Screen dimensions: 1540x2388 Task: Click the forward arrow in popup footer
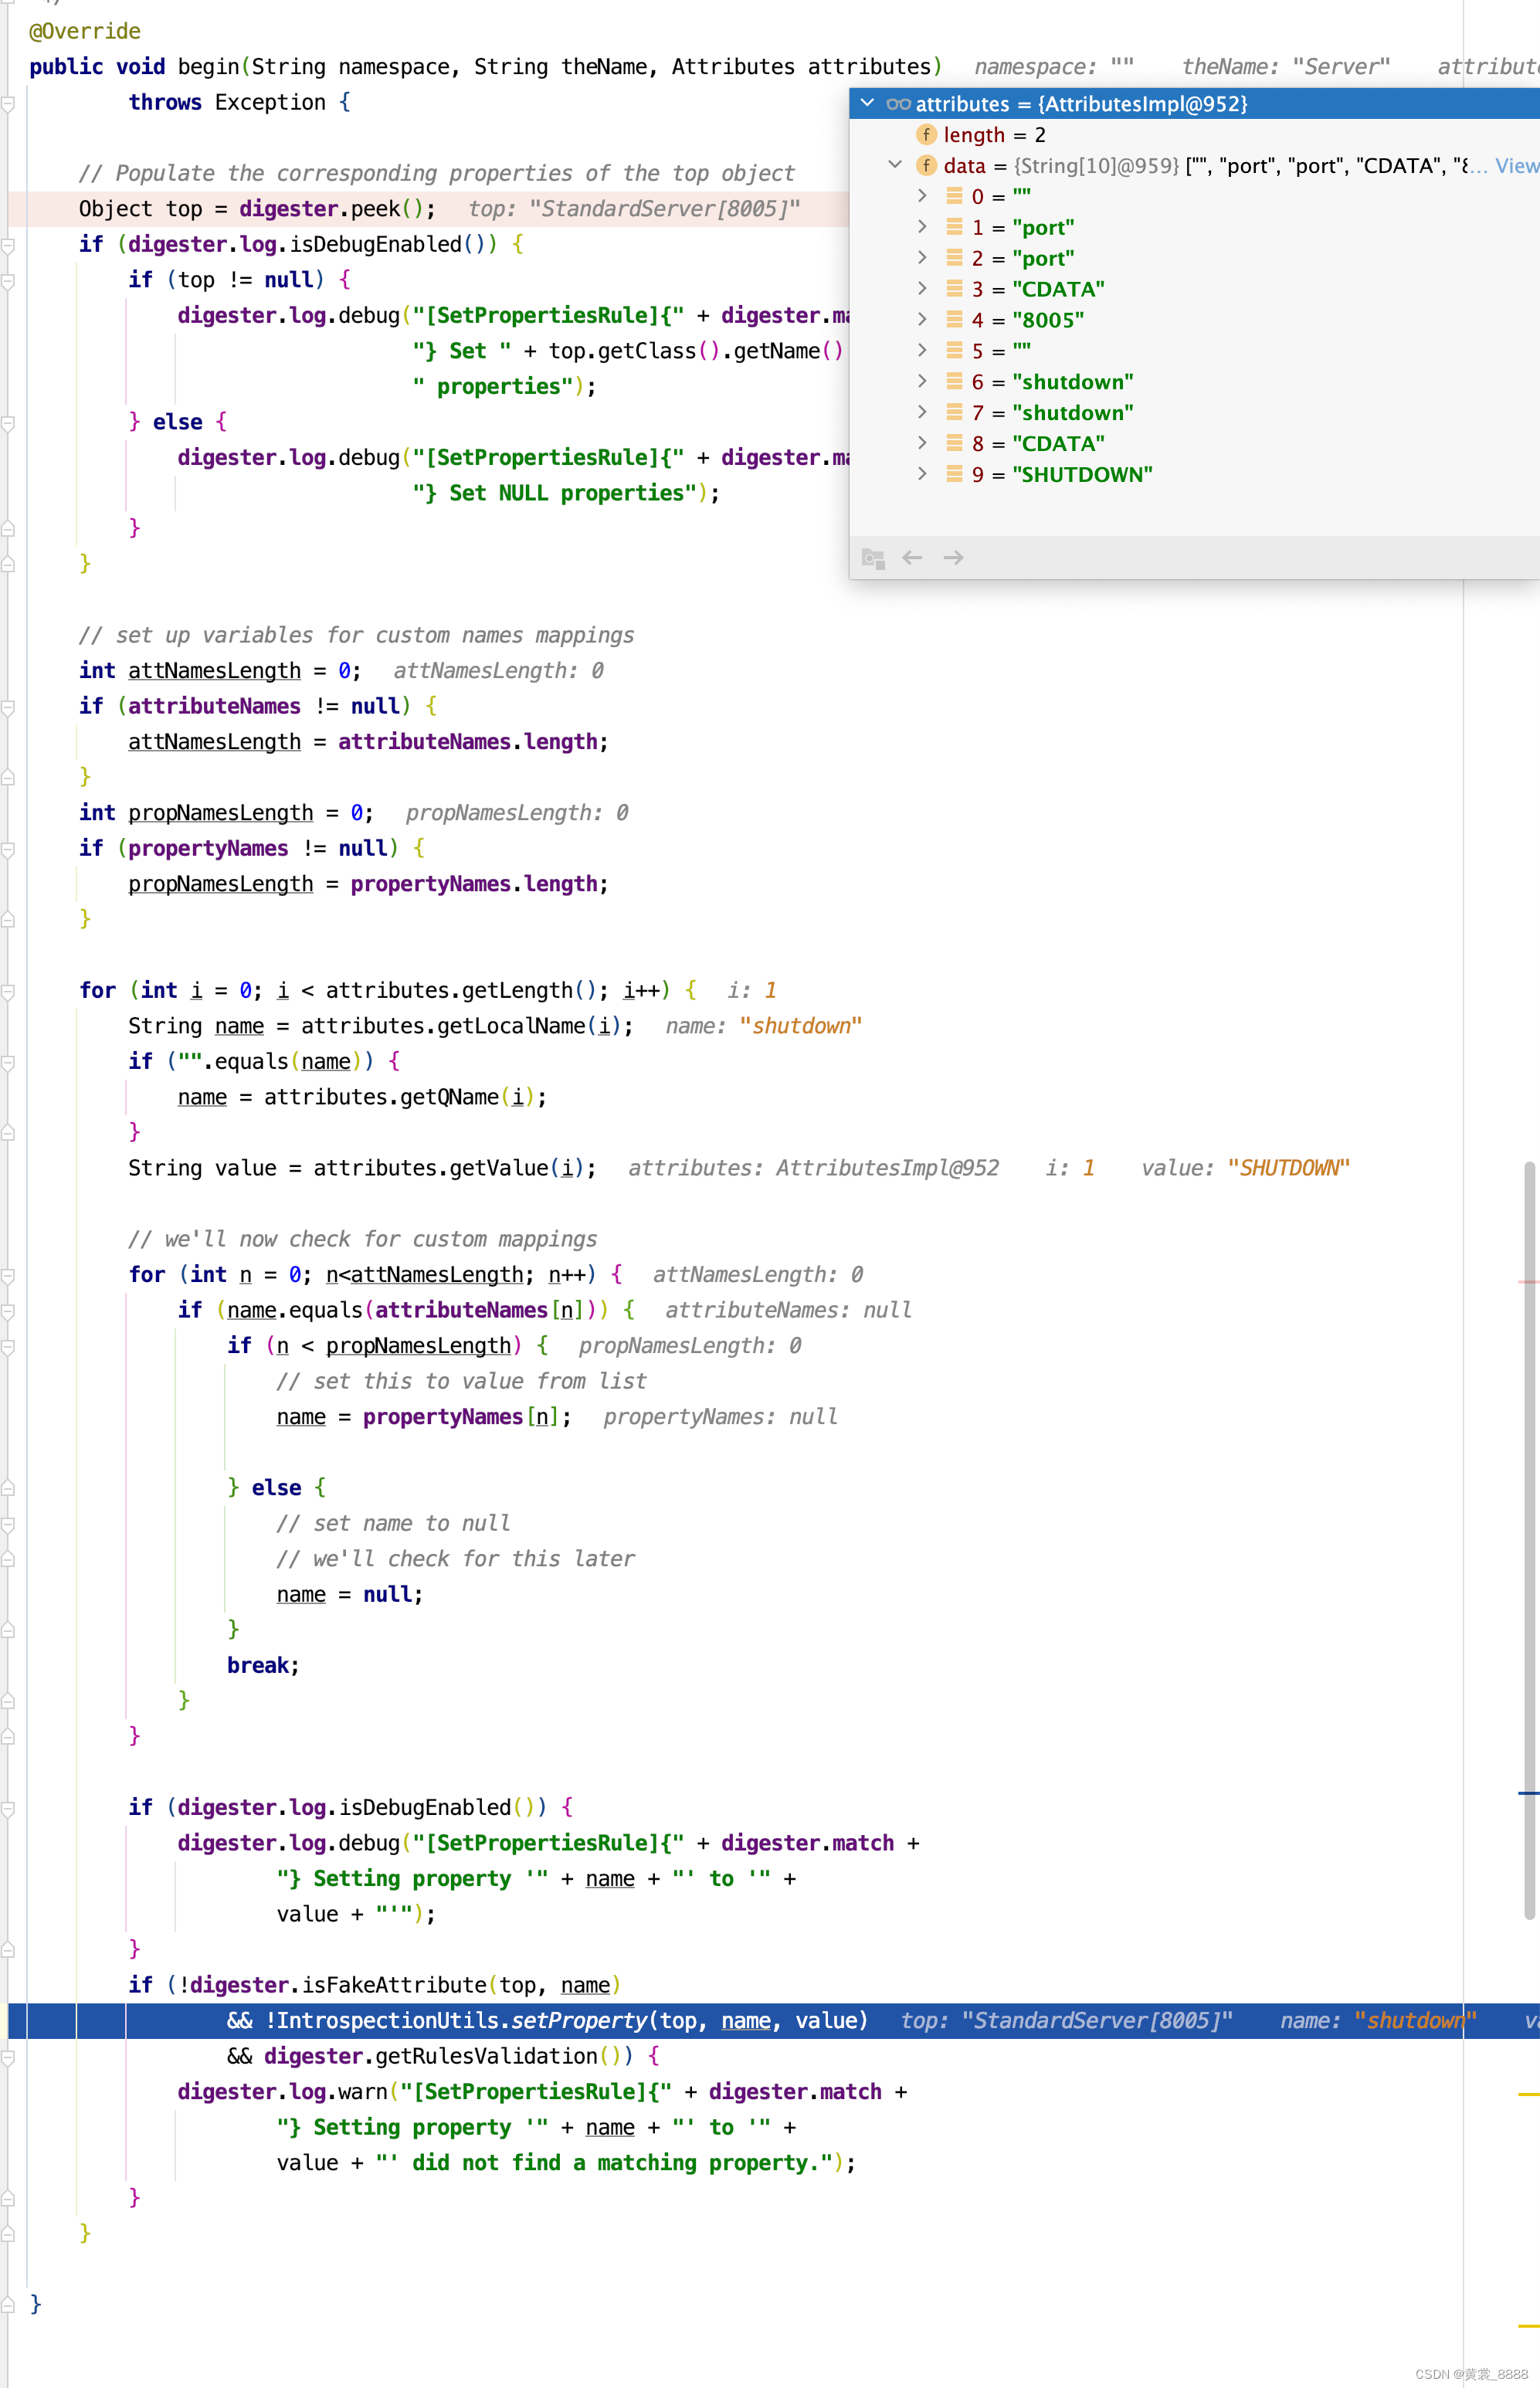[953, 558]
